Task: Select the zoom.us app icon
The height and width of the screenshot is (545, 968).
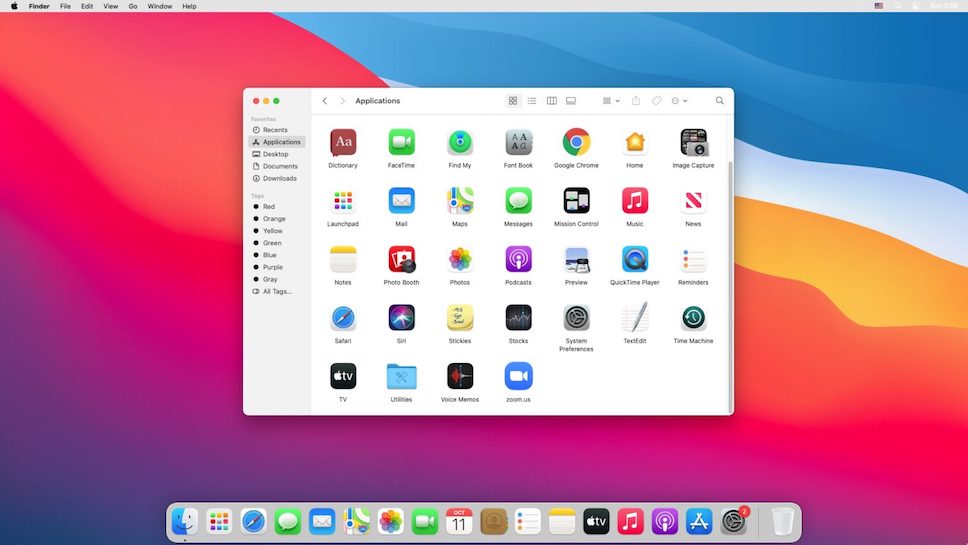Action: click(x=518, y=377)
